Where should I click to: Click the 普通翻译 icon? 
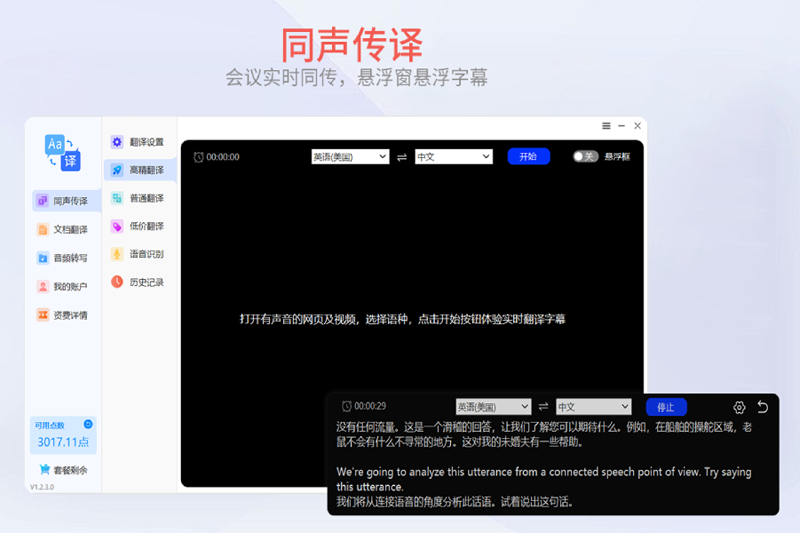tap(117, 198)
